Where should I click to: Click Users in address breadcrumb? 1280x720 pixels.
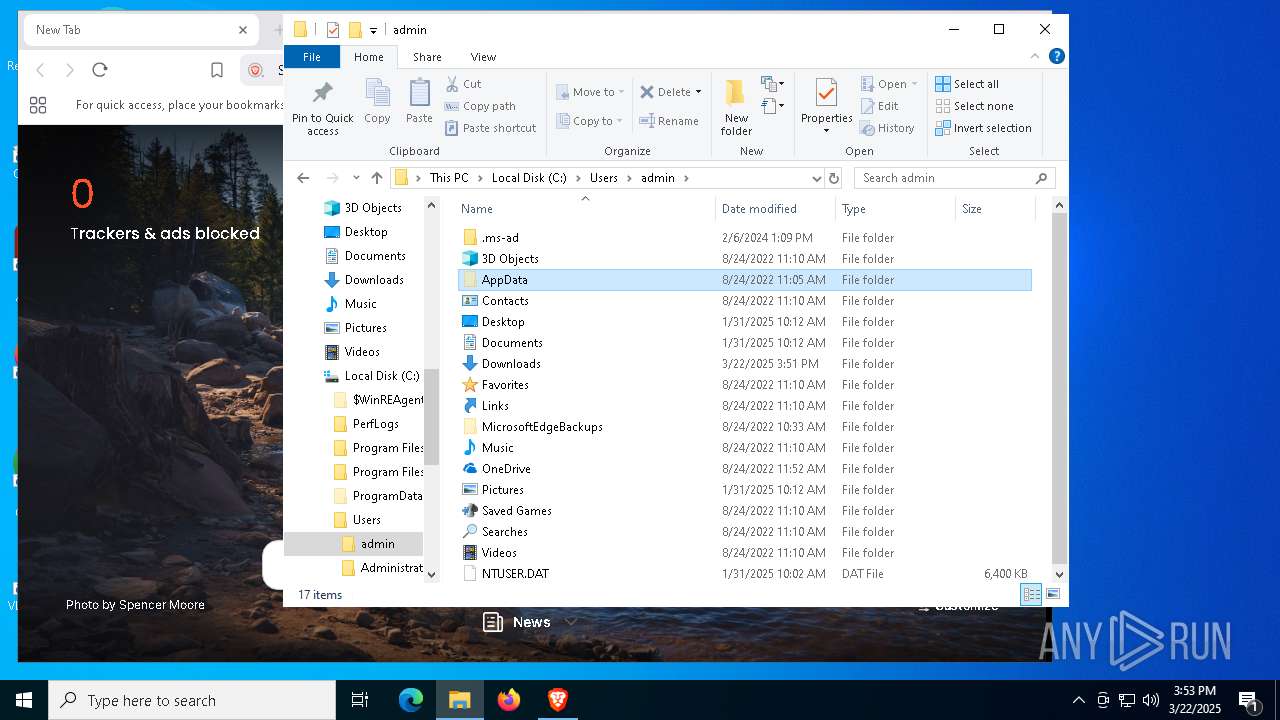click(x=603, y=178)
